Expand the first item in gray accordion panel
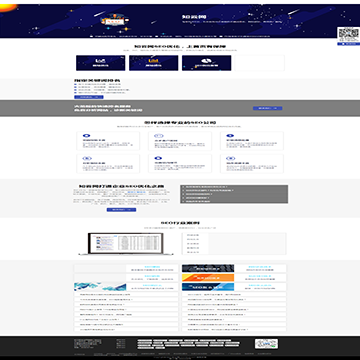 [x=234, y=187]
